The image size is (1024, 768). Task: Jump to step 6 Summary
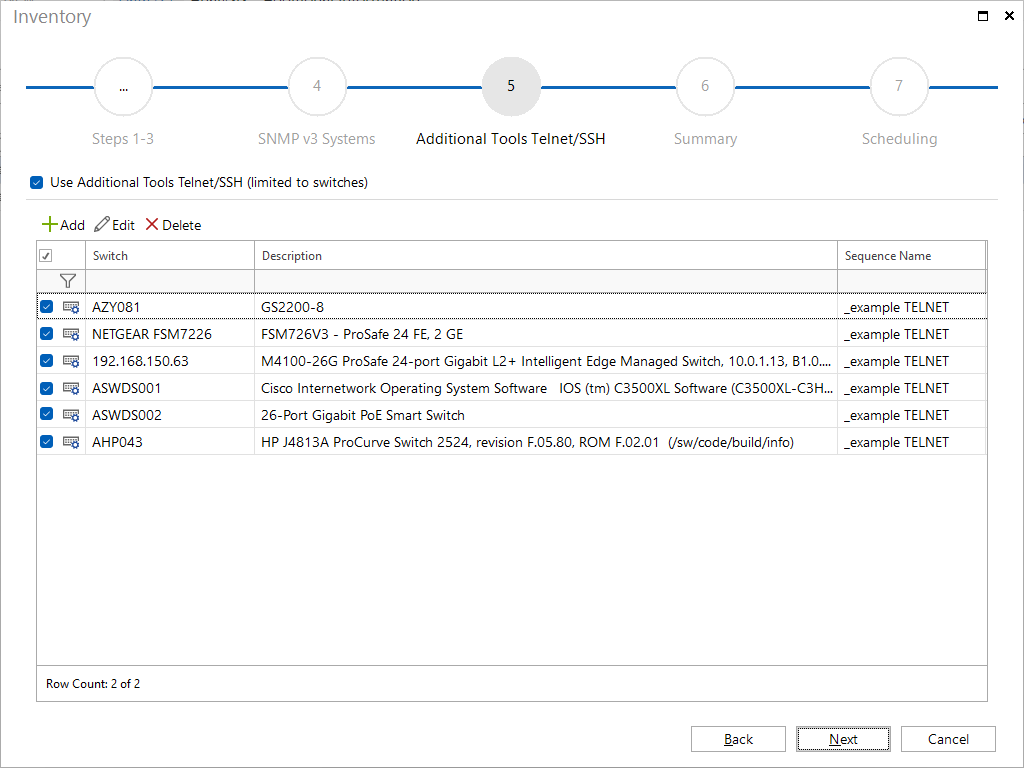pos(705,86)
